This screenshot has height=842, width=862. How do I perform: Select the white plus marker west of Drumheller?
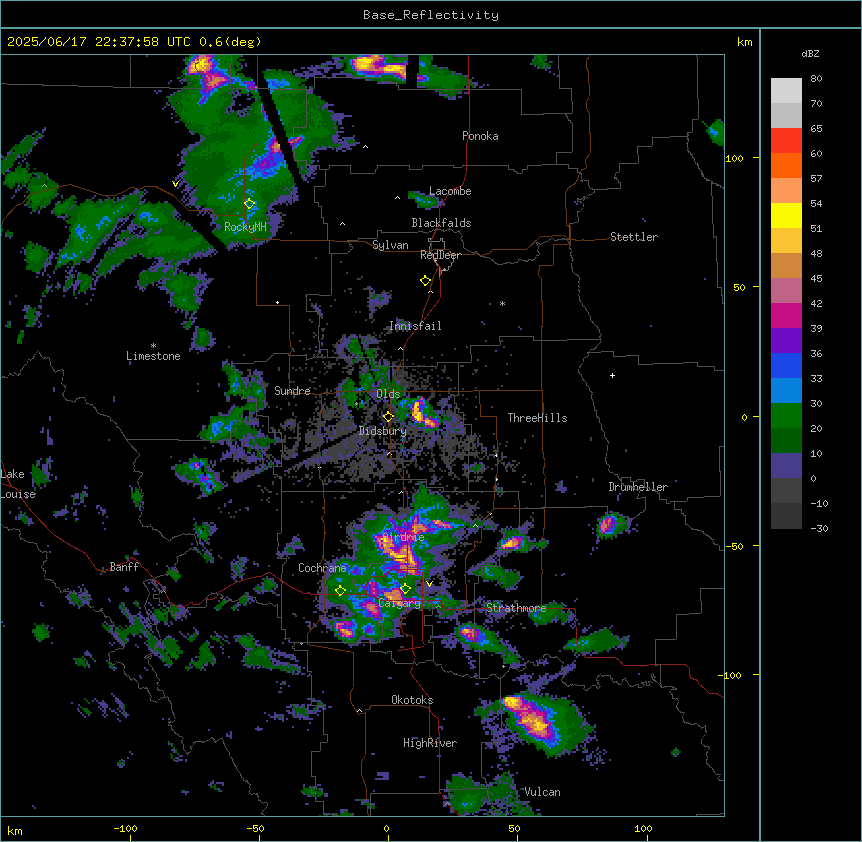pyautogui.click(x=612, y=375)
